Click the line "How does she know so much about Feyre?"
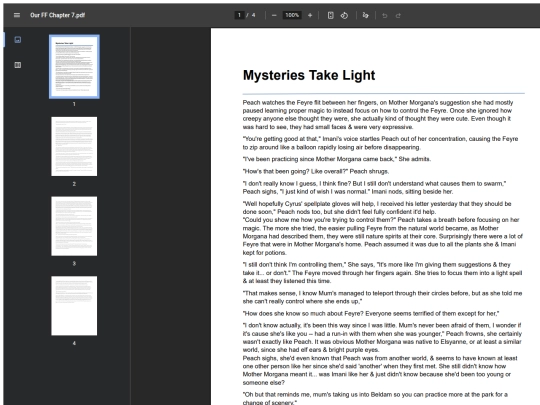540x405 pixels. tap(371, 313)
